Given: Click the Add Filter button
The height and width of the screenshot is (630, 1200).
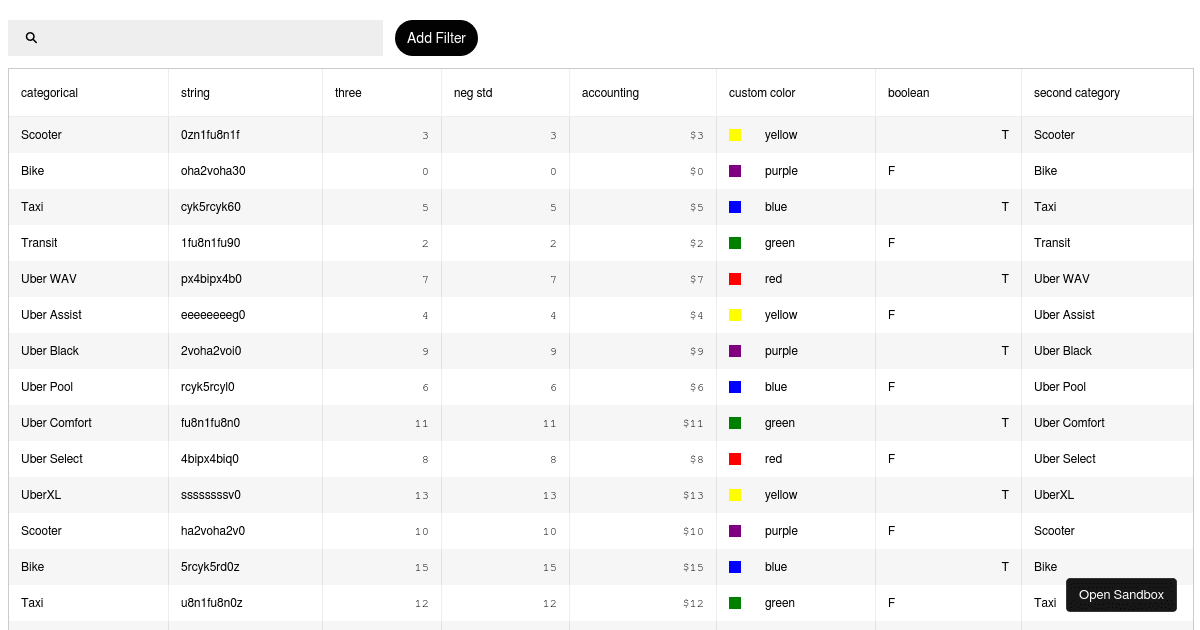Looking at the screenshot, I should [436, 38].
